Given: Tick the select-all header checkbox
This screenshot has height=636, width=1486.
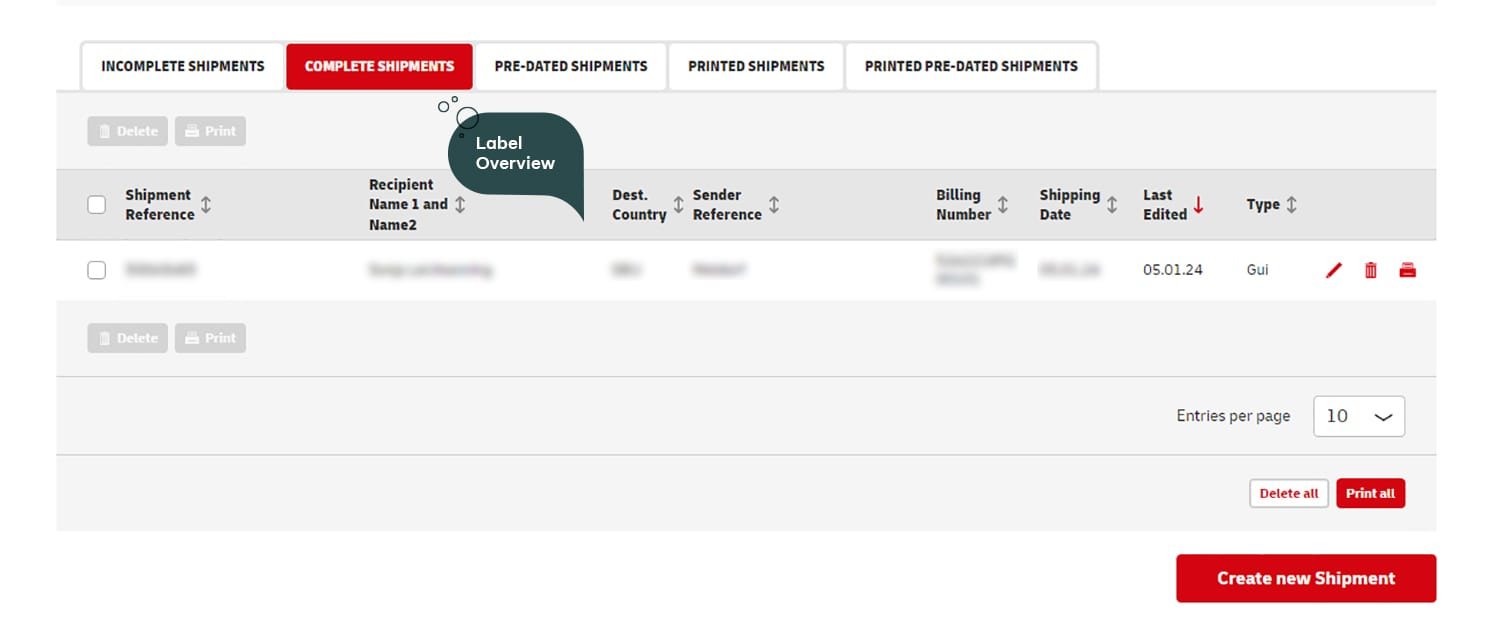Looking at the screenshot, I should [97, 205].
